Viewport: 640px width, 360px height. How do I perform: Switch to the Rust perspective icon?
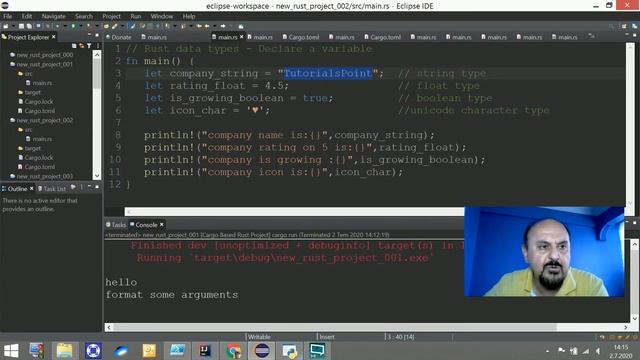(635, 26)
